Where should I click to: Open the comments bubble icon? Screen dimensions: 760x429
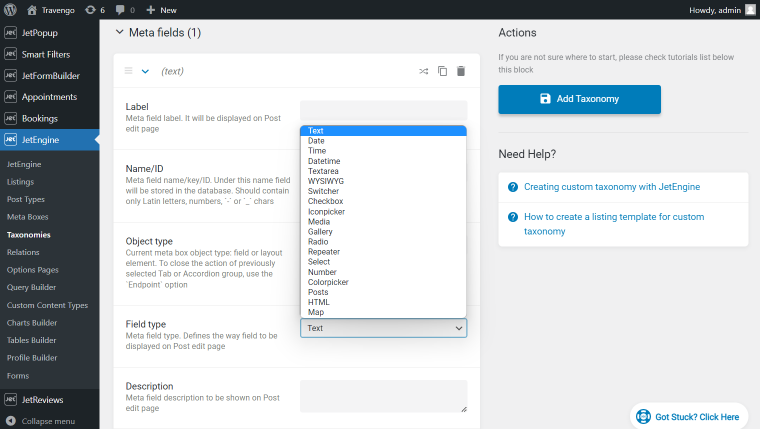click(120, 10)
